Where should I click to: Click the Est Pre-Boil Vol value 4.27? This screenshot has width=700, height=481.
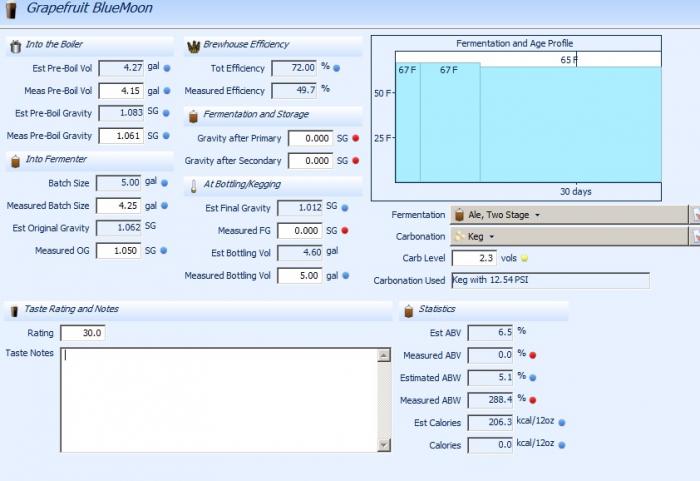[121, 68]
